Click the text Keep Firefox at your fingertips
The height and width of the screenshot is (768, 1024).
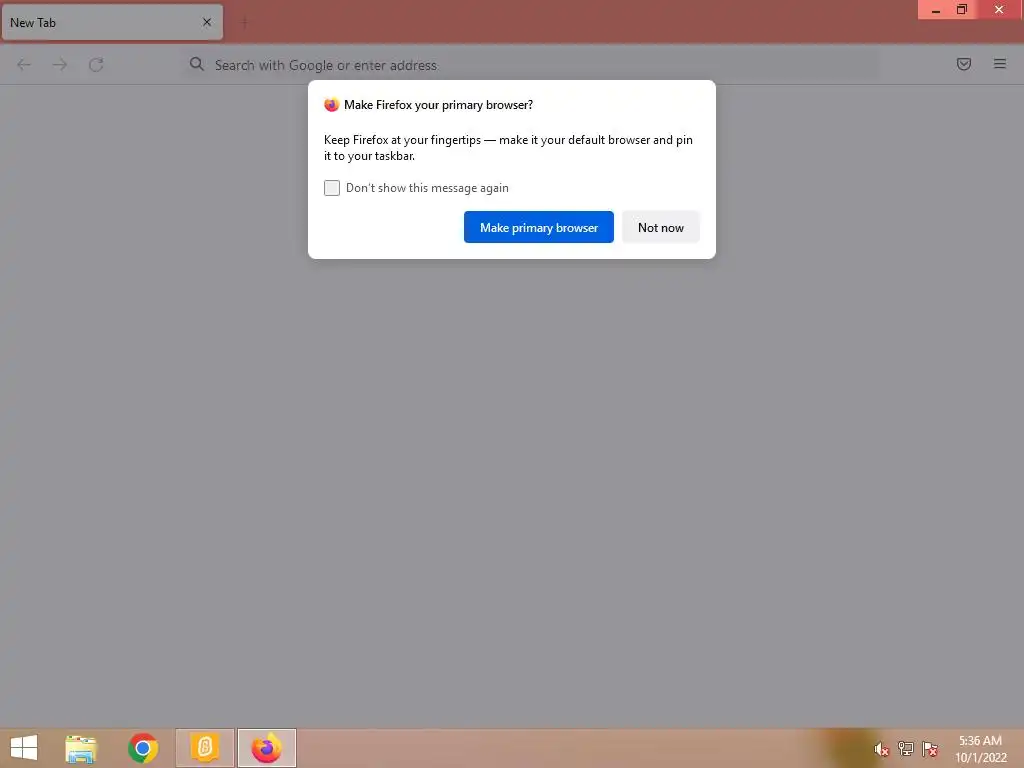coord(402,140)
